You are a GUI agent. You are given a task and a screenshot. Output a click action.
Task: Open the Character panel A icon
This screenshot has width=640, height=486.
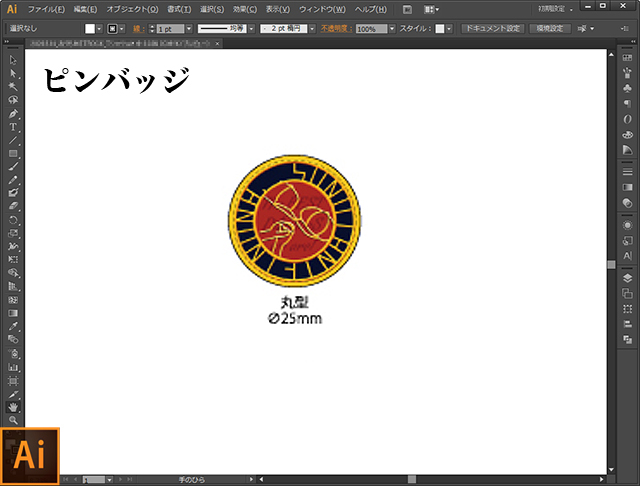click(627, 256)
